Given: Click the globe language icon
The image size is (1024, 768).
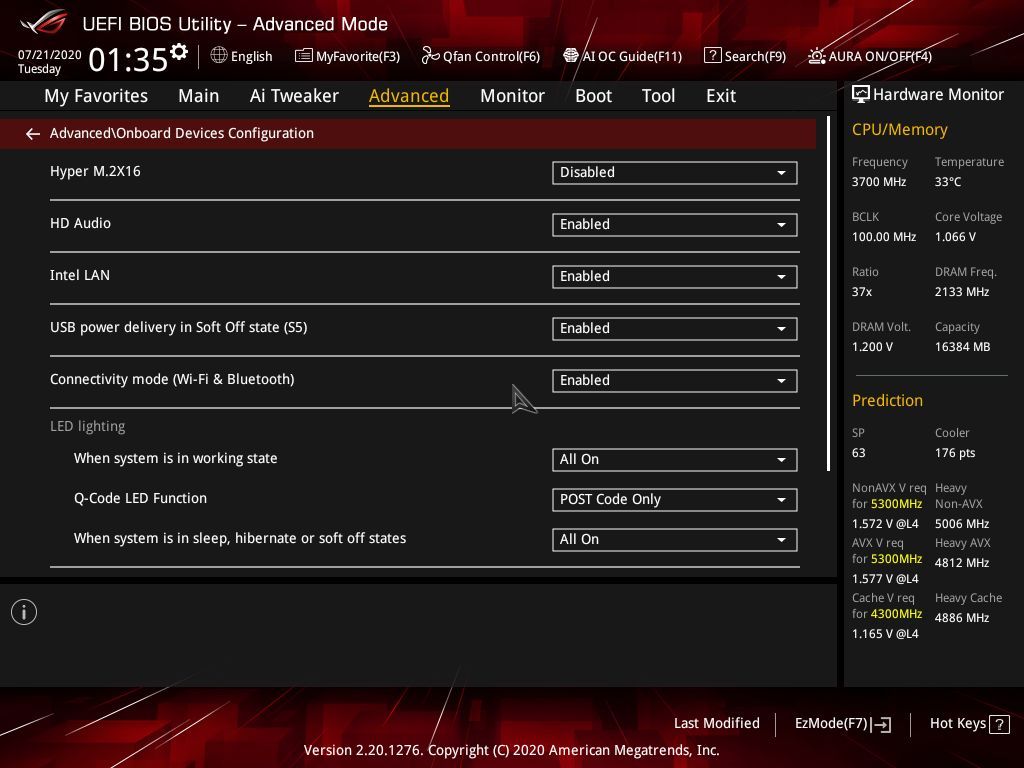Looking at the screenshot, I should [x=219, y=56].
